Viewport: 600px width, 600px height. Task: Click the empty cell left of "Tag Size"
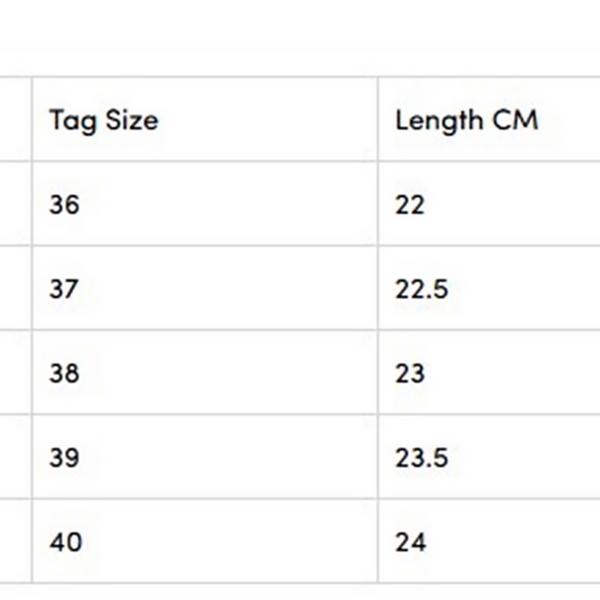tap(15, 120)
